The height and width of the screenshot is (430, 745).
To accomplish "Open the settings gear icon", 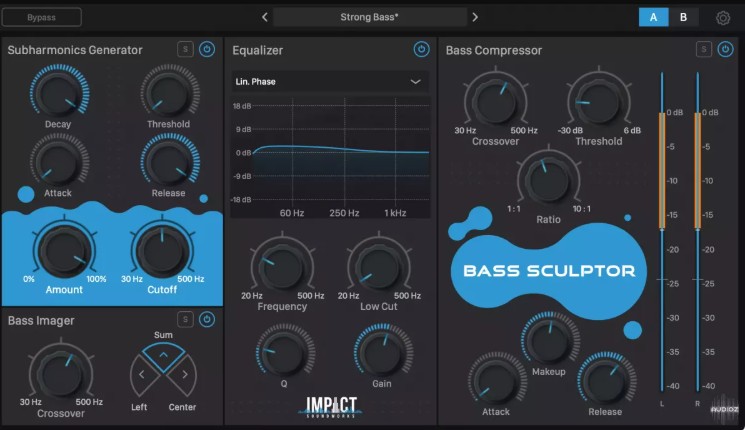I will click(723, 18).
